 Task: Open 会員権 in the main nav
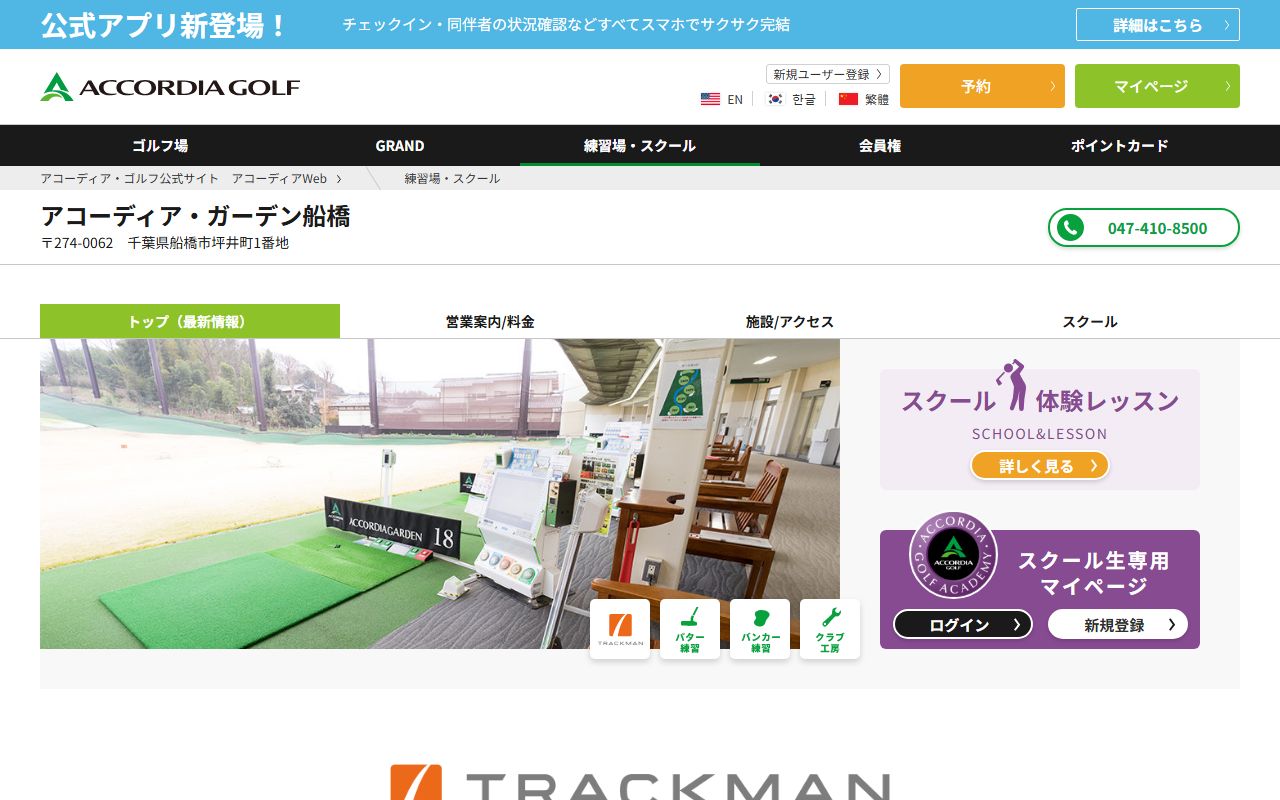880,145
